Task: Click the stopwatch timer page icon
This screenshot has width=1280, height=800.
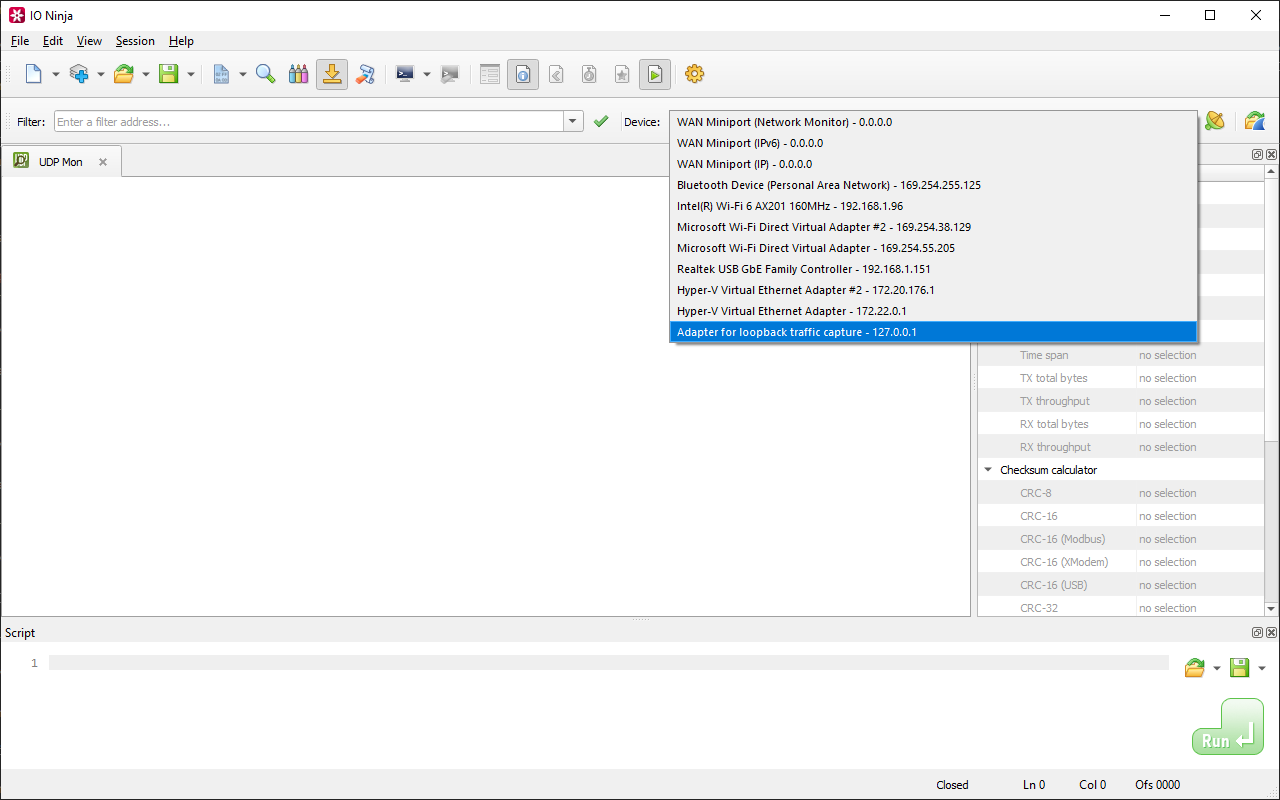Action: pos(589,74)
